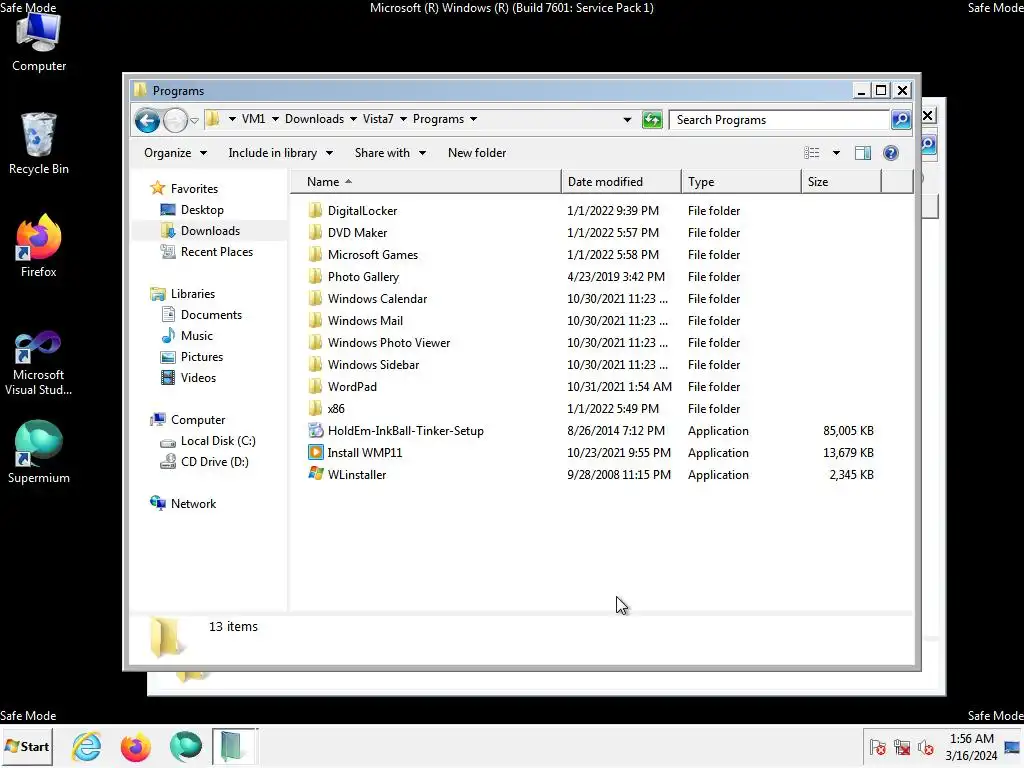Click the Search Programs input field
Viewport: 1024px width, 768px height.
(780, 120)
